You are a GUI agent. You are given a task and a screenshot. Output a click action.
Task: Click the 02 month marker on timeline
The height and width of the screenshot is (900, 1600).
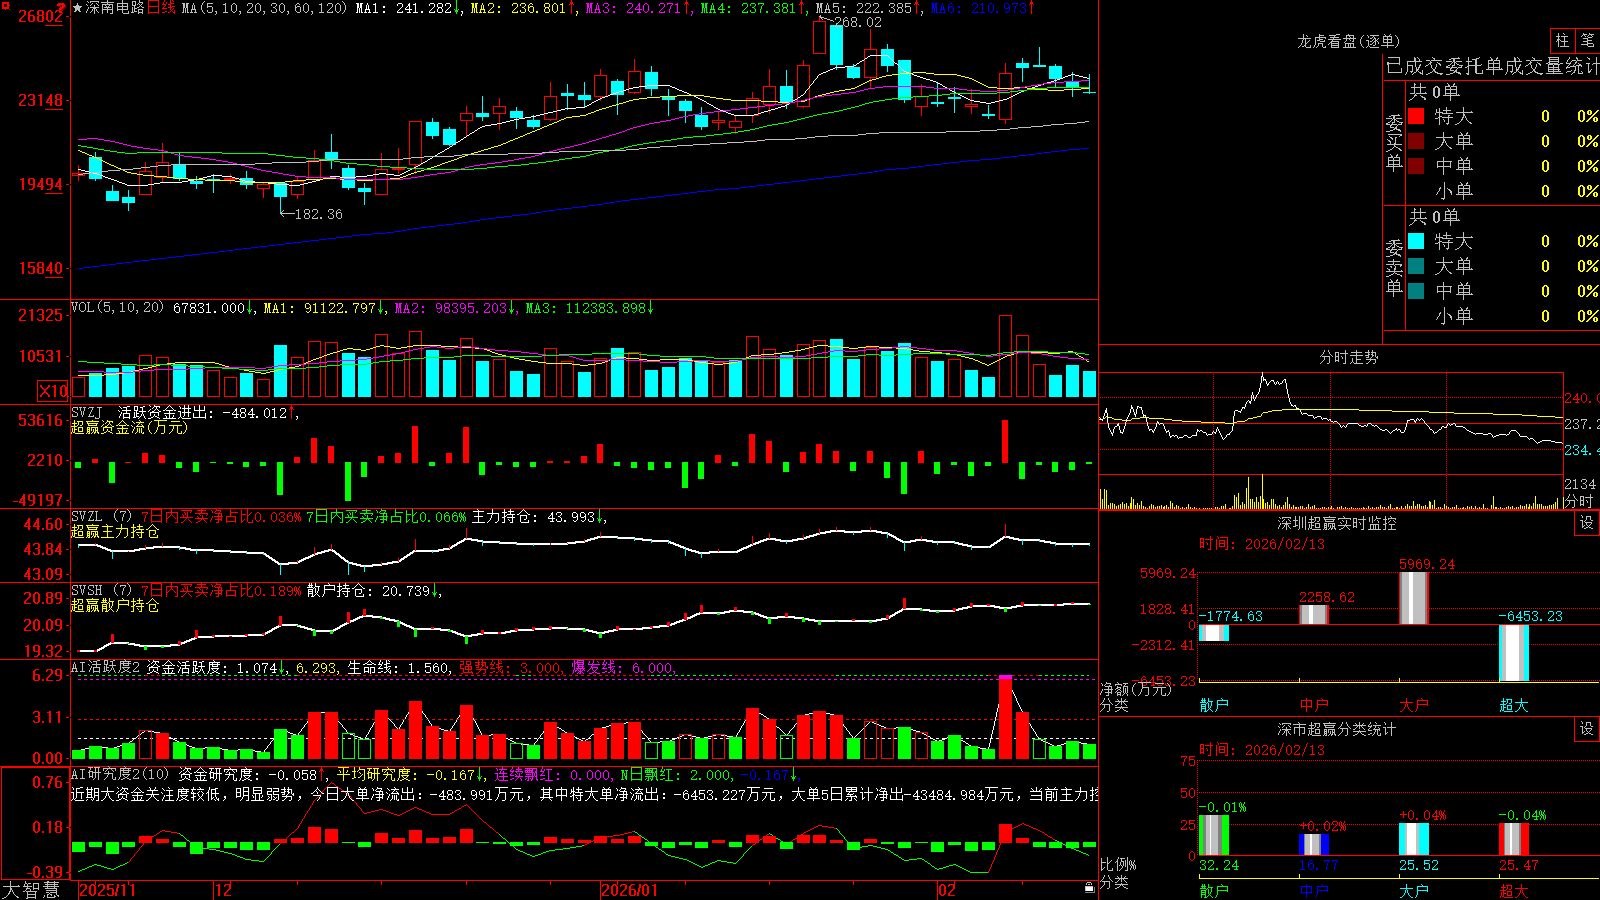point(946,890)
